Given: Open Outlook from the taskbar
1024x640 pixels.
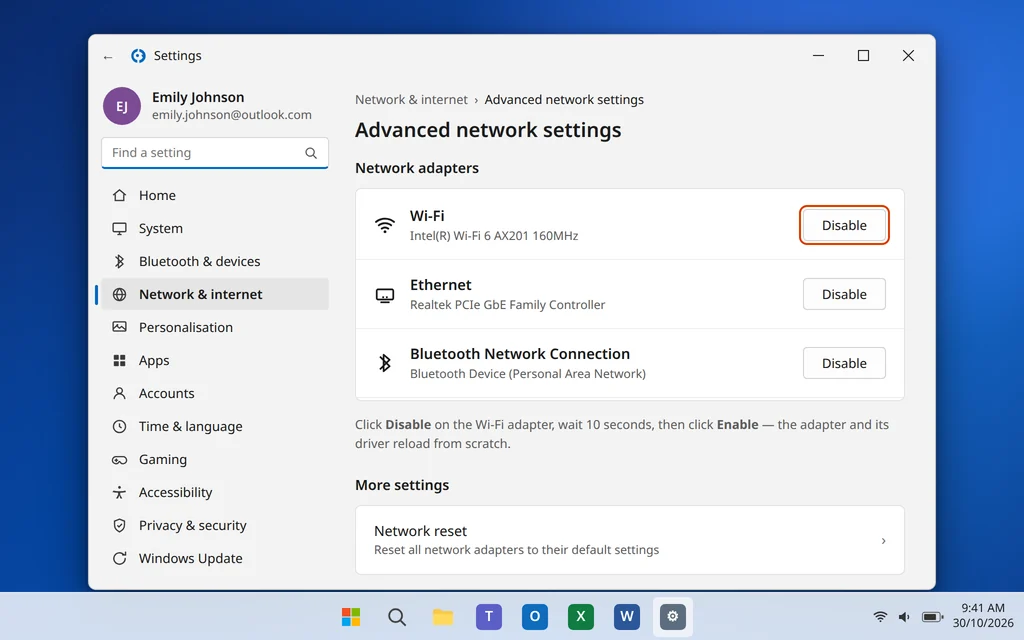Looking at the screenshot, I should 534,616.
